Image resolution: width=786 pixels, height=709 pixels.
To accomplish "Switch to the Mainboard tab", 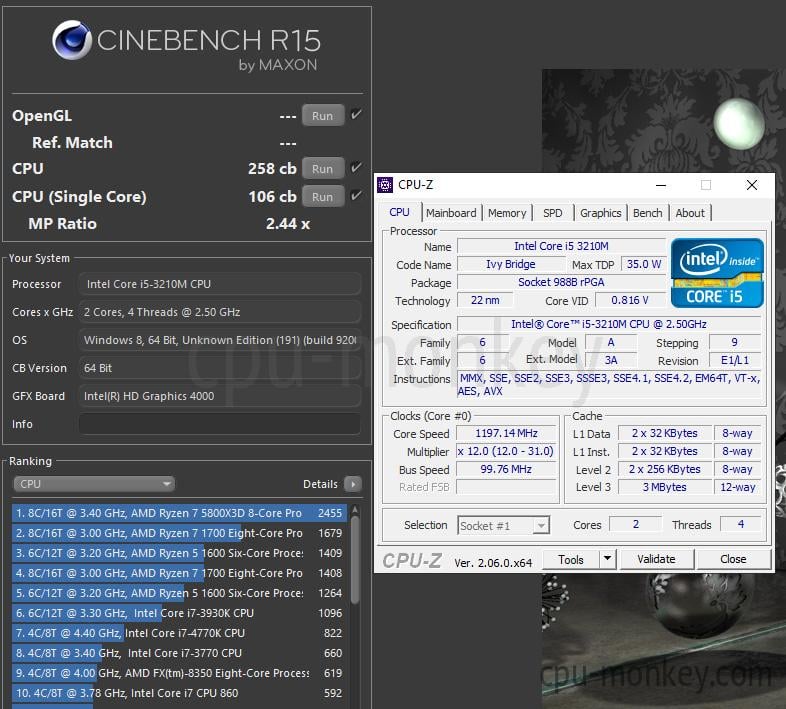I will [451, 213].
